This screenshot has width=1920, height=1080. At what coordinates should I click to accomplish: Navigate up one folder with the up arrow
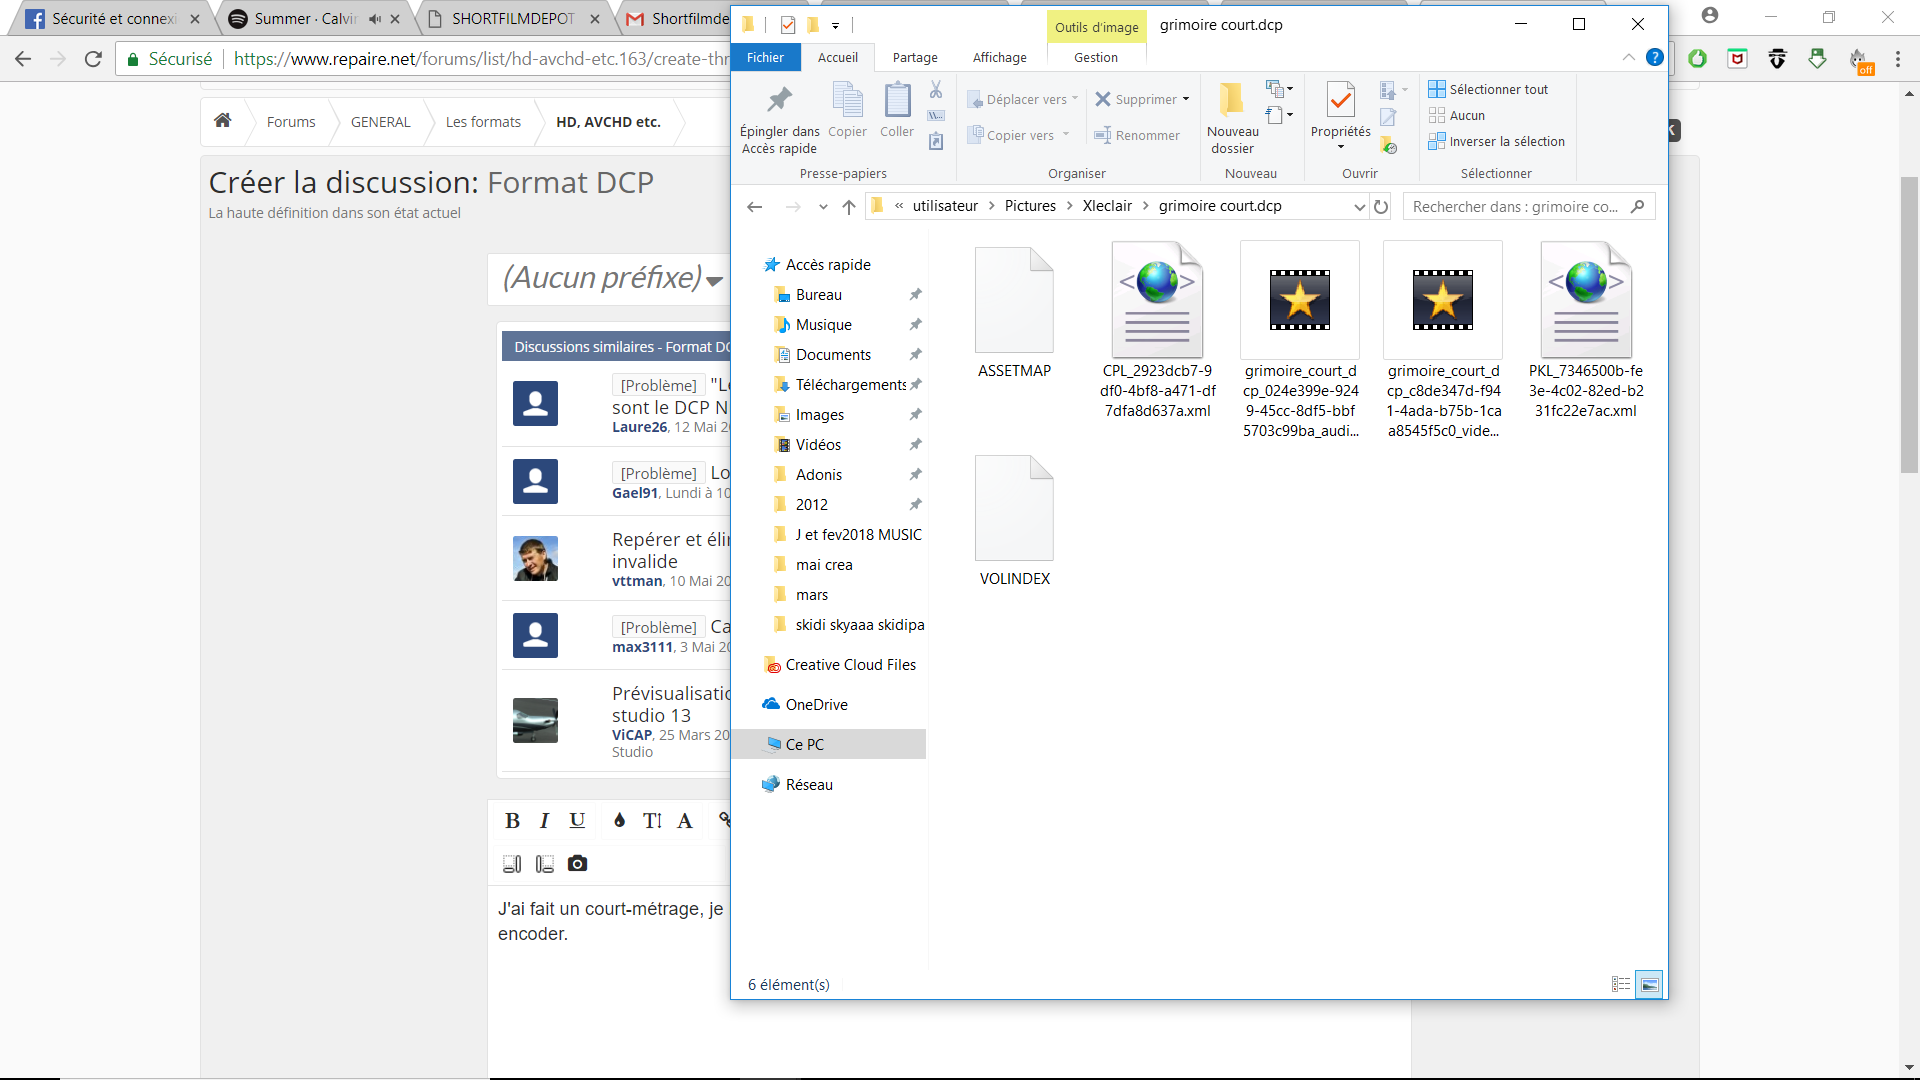click(x=849, y=207)
